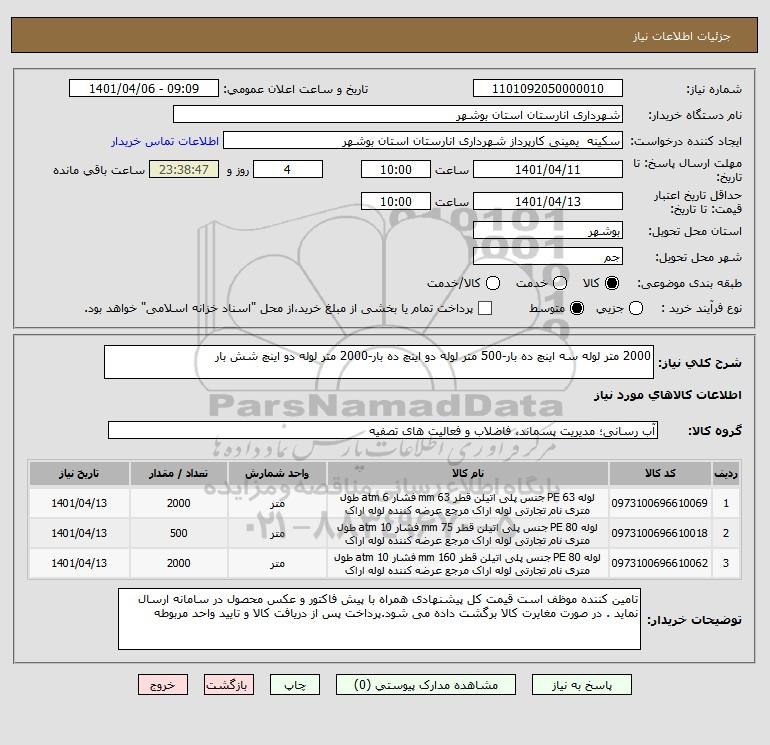Click the توضیحات خریدار text area

click(379, 619)
